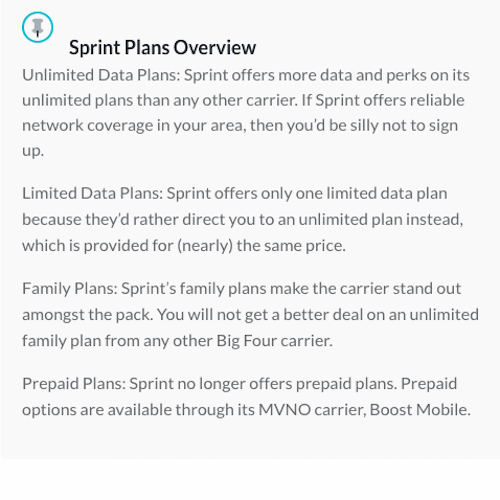Click the "Prepaid Plans:" label text
This screenshot has width=500, height=500.
point(74,384)
